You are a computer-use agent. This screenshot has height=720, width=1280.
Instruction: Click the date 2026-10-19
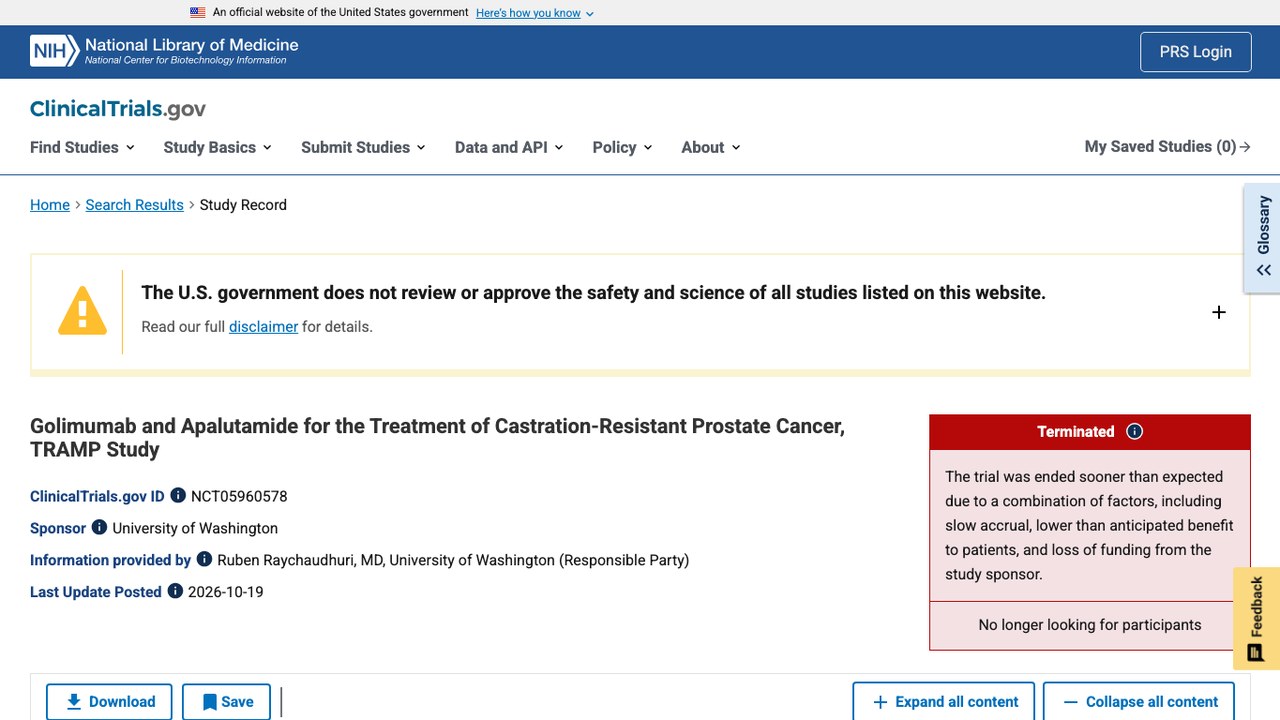pos(226,592)
